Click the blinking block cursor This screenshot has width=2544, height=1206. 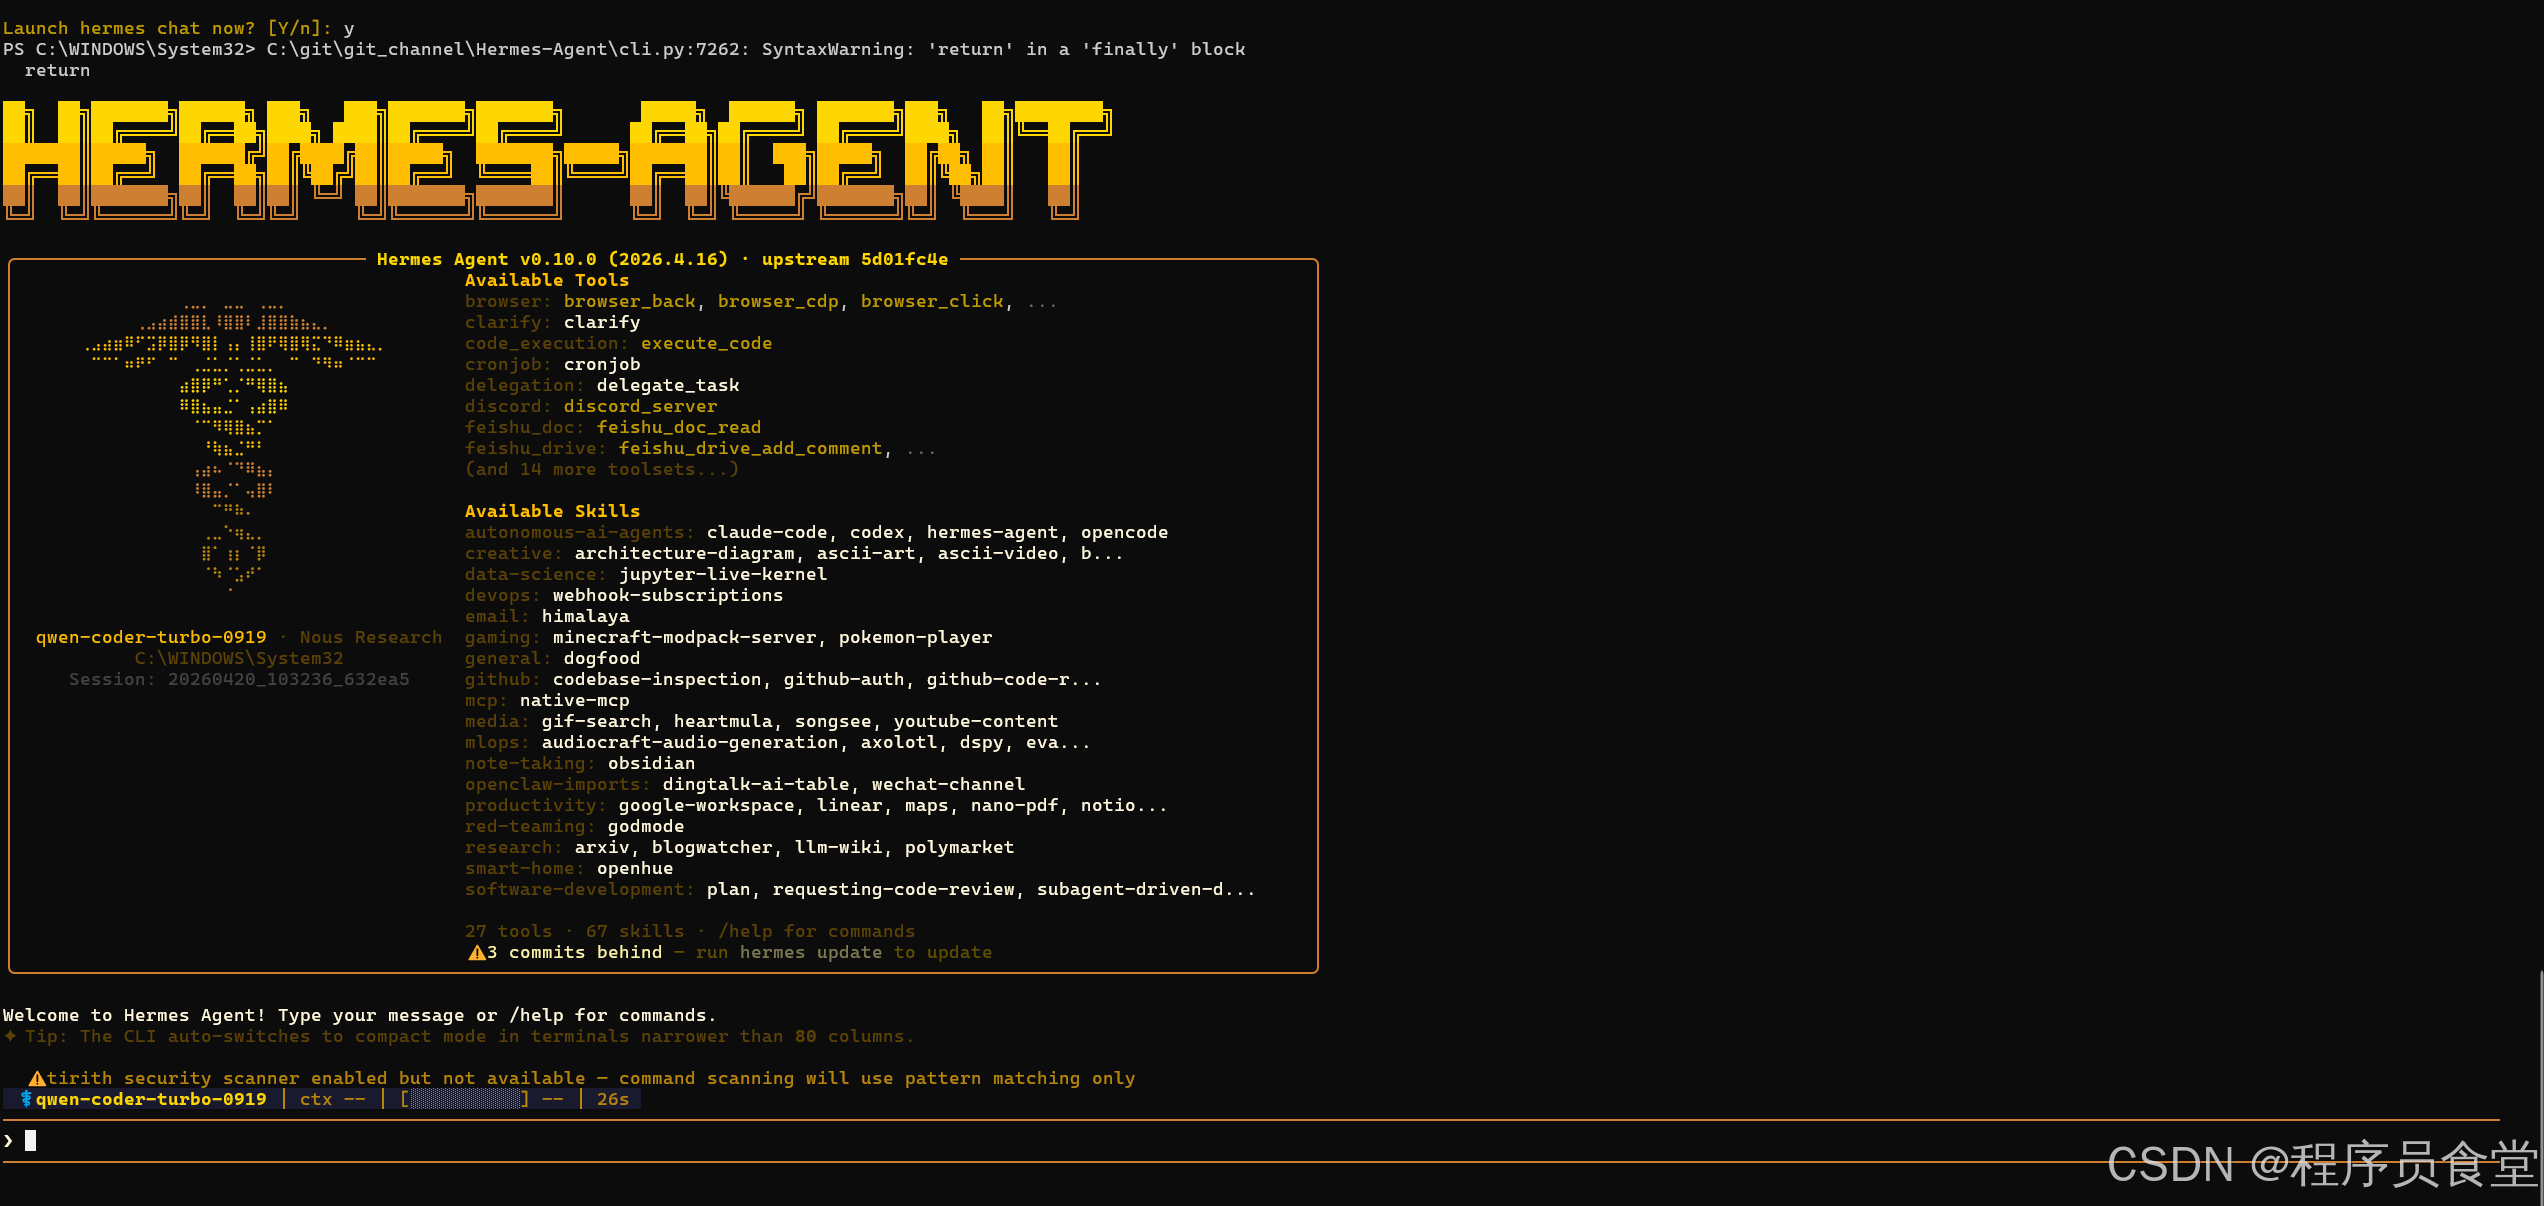pos(31,1141)
